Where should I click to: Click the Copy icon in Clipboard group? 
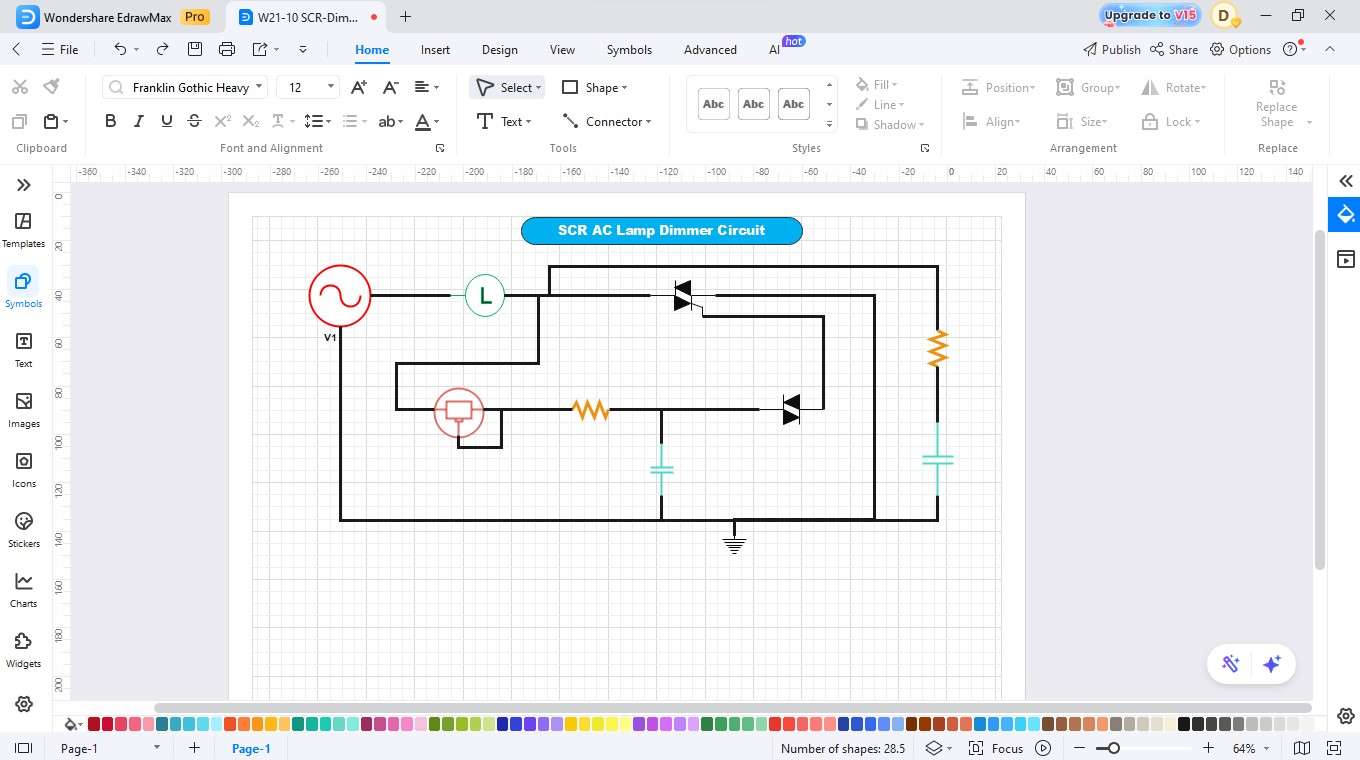point(19,122)
